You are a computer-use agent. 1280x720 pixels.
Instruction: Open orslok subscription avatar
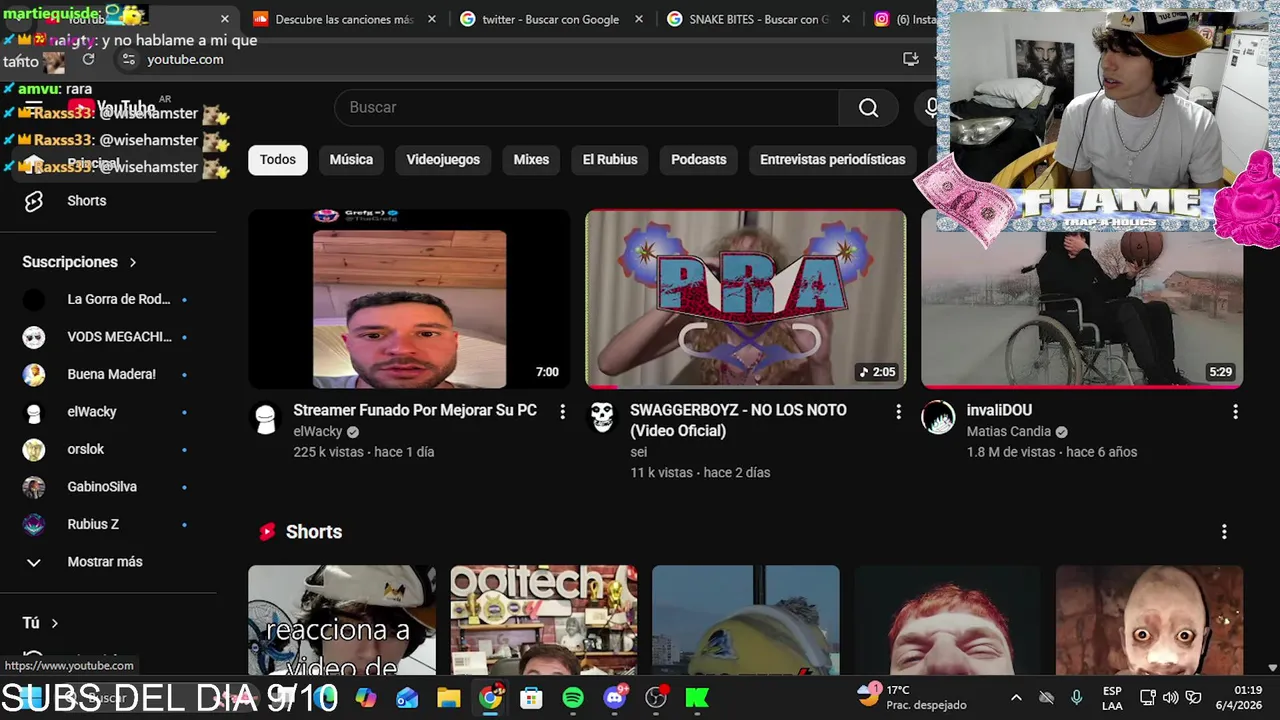pyautogui.click(x=34, y=450)
